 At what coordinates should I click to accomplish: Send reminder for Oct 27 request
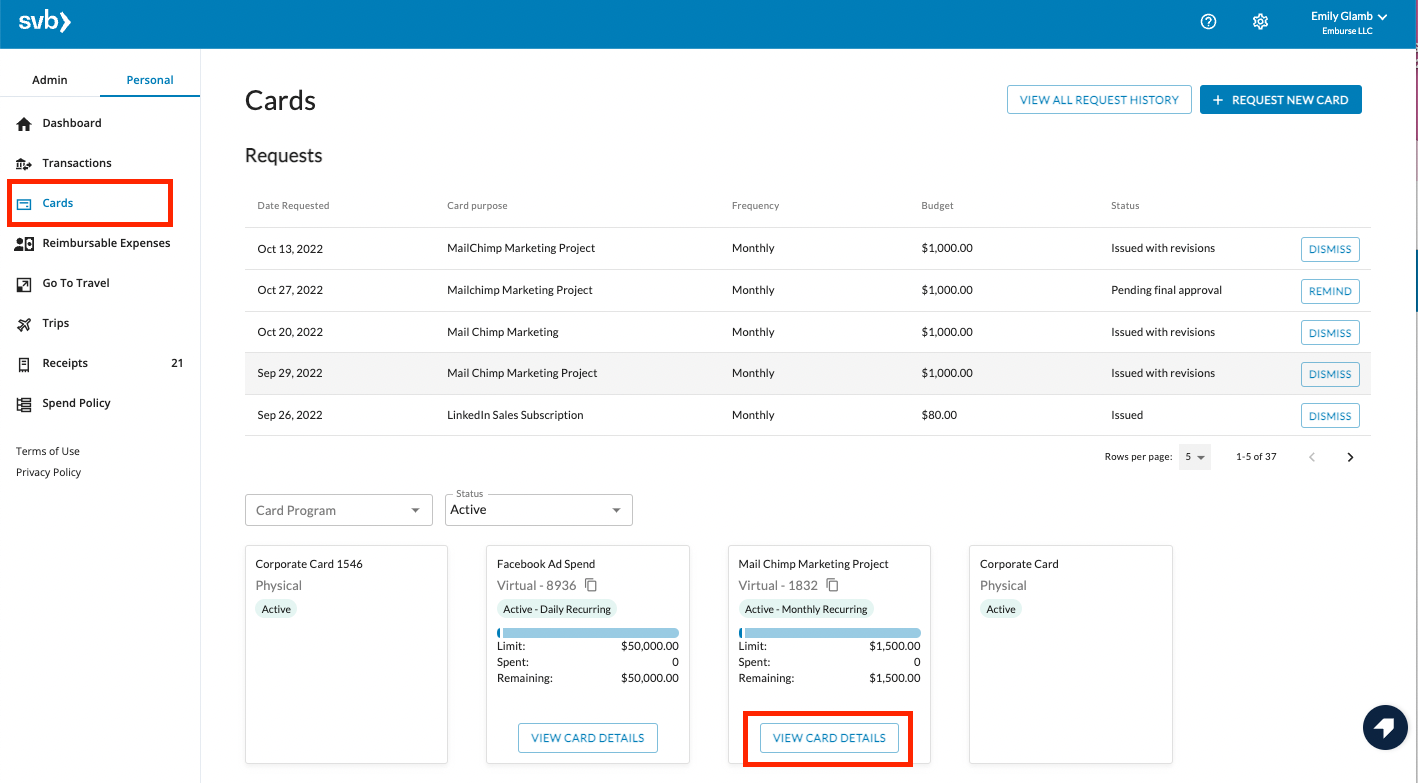1330,291
